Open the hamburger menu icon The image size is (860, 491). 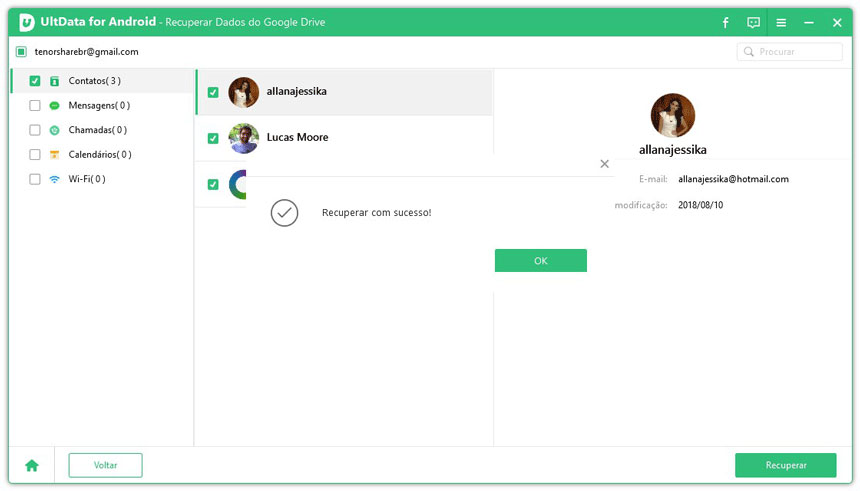click(781, 22)
